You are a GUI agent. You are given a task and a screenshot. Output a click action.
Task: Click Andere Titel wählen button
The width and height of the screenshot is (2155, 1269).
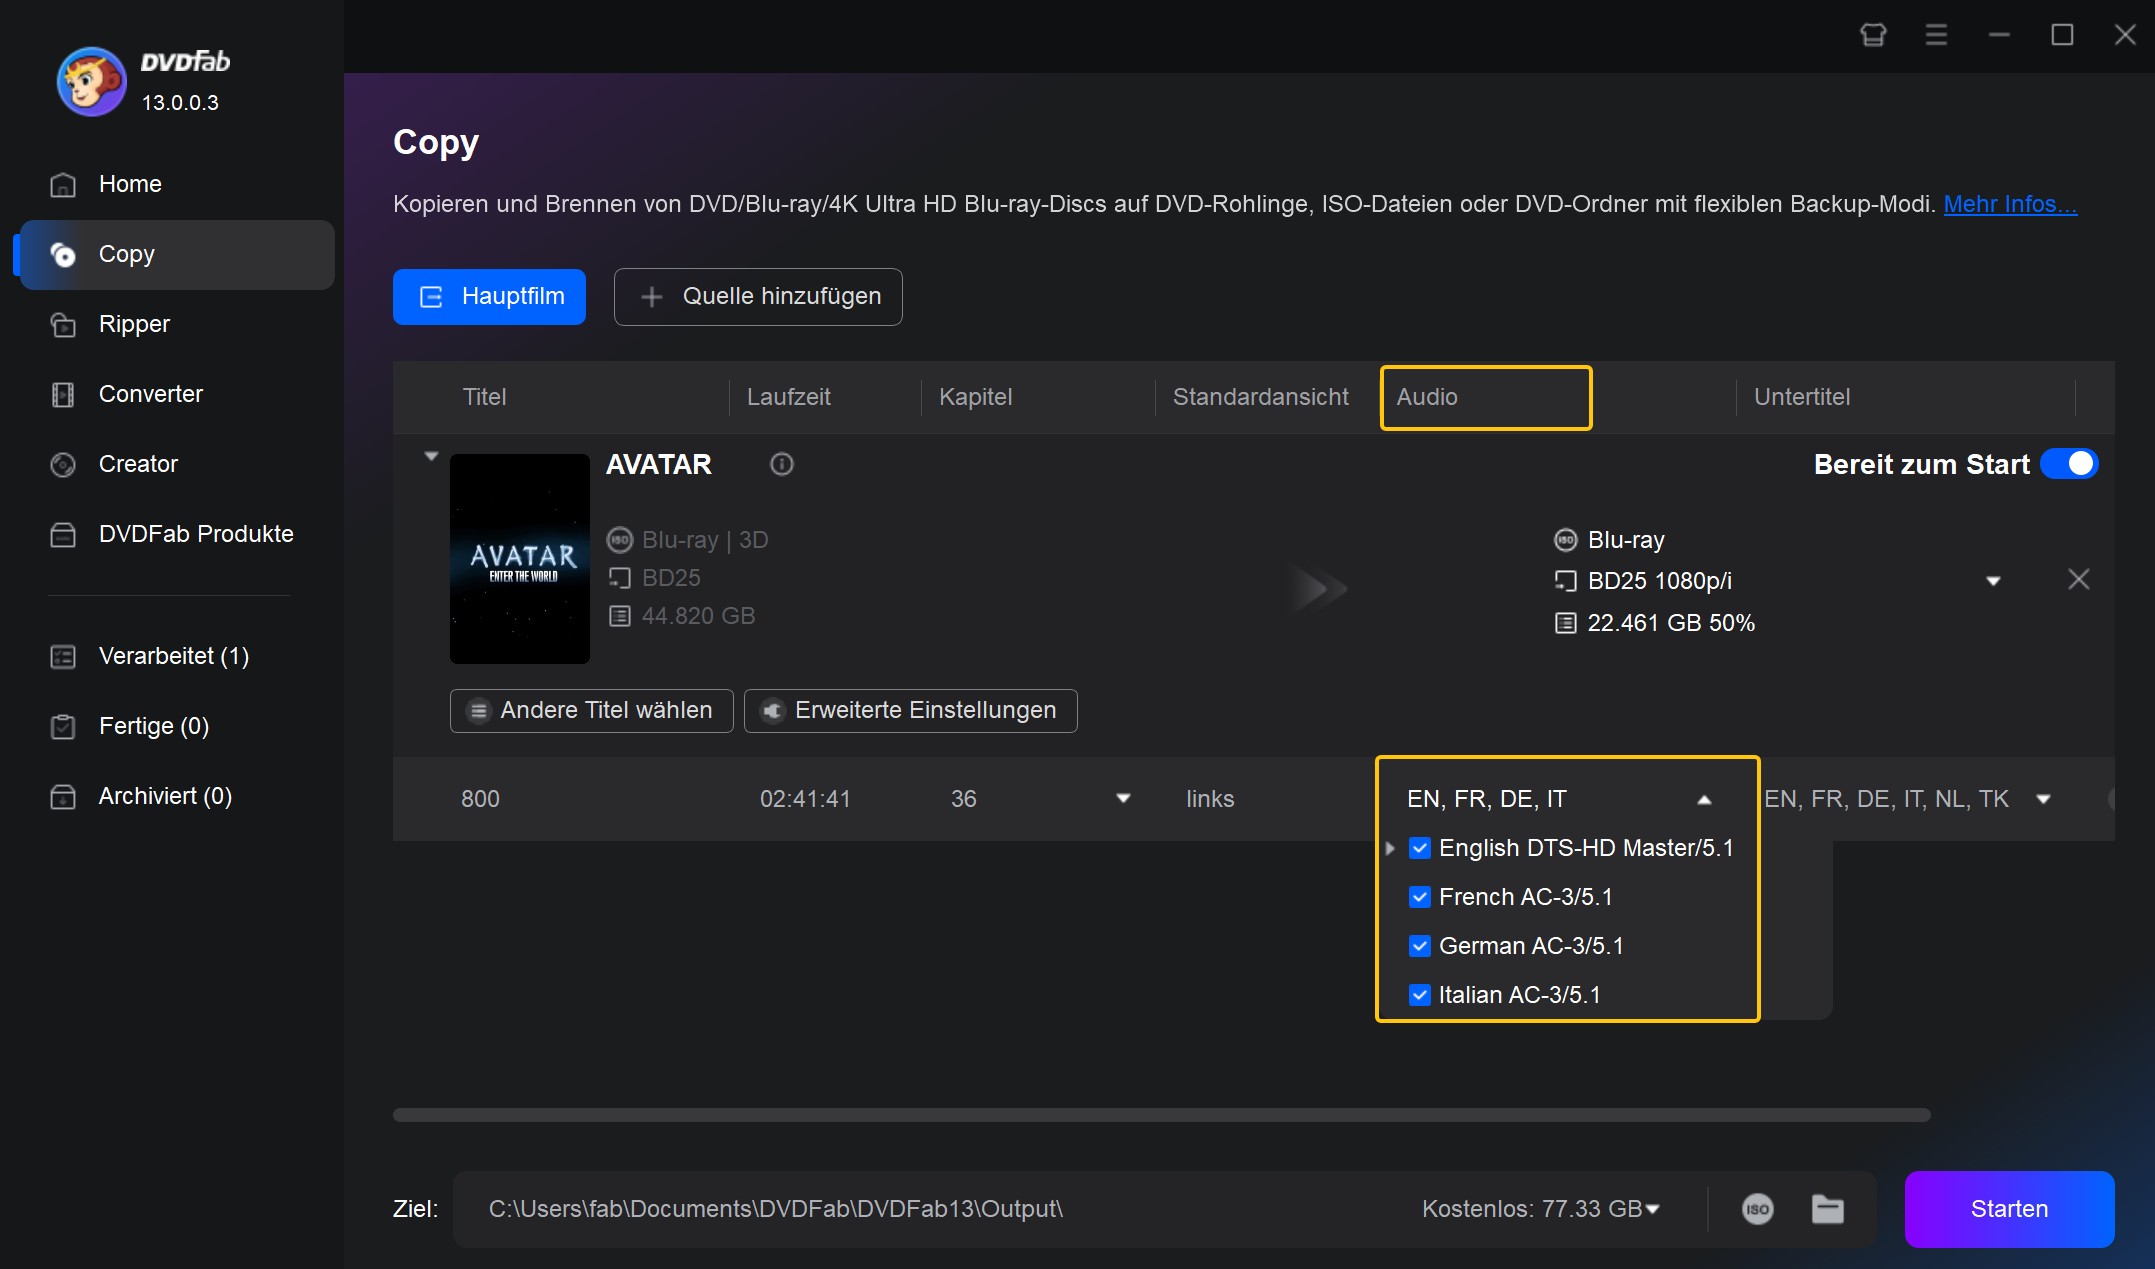click(589, 709)
